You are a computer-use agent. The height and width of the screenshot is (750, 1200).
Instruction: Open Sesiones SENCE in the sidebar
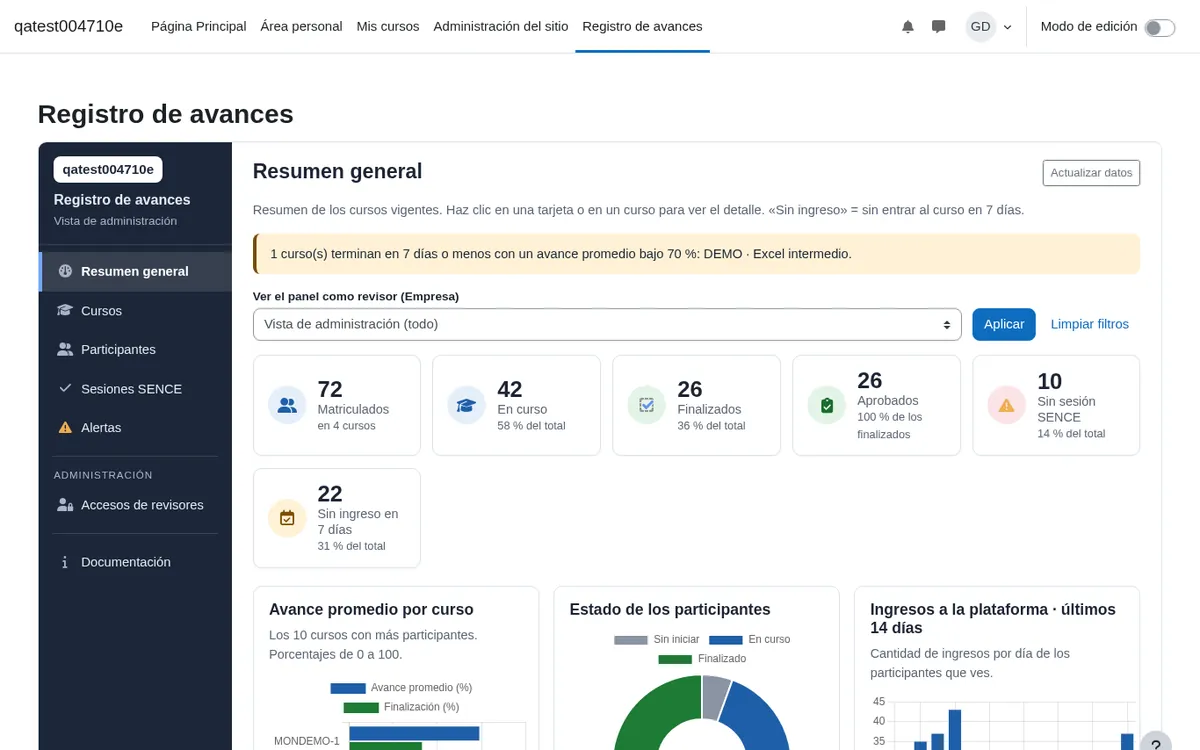pos(135,388)
